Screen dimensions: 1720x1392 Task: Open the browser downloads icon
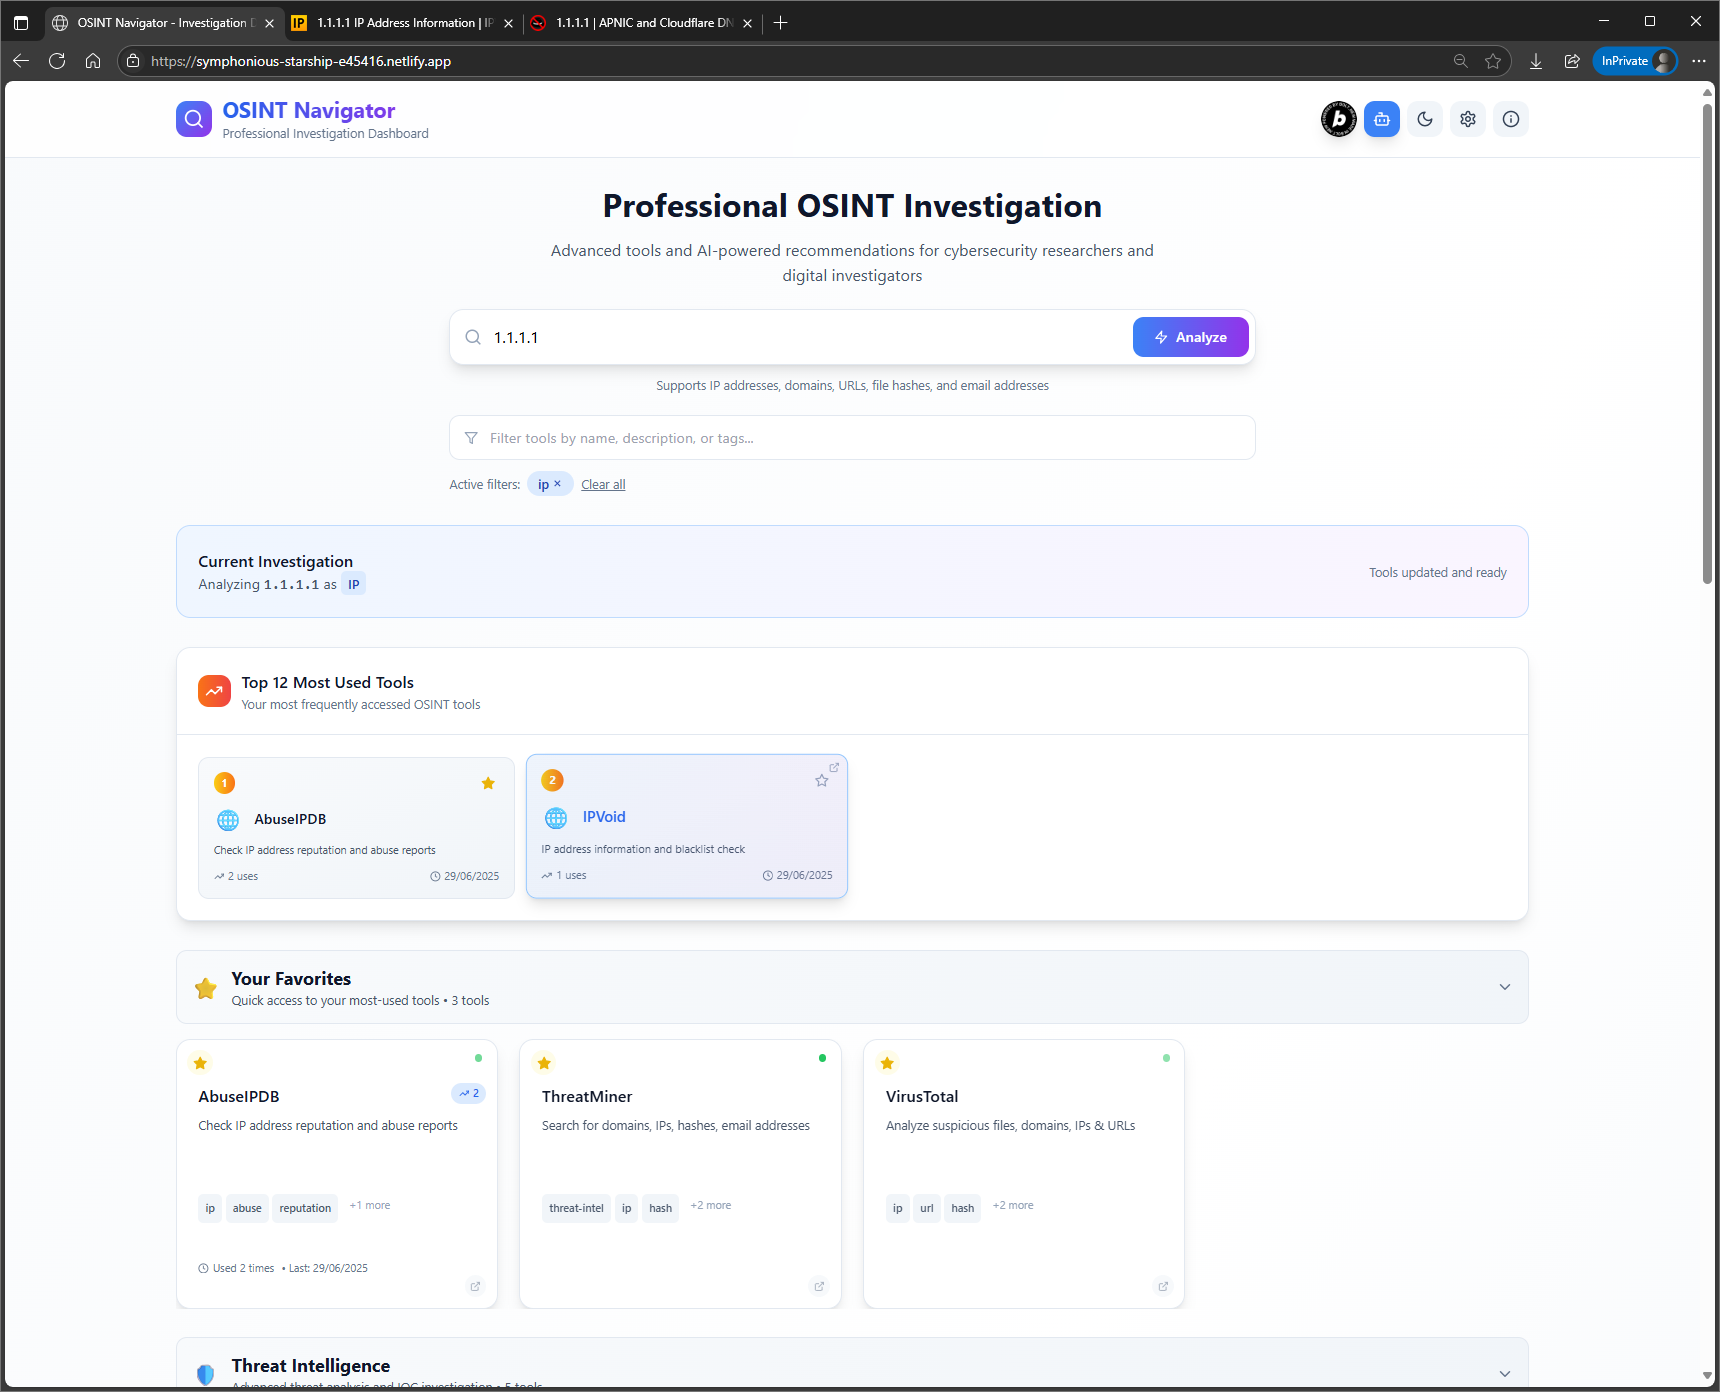[x=1536, y=61]
